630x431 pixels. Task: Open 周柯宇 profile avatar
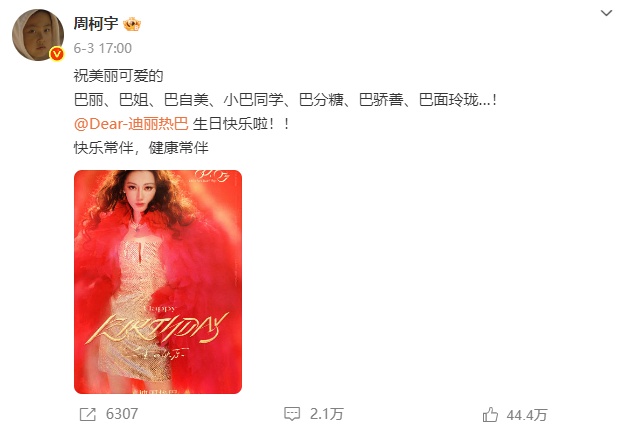click(x=38, y=35)
